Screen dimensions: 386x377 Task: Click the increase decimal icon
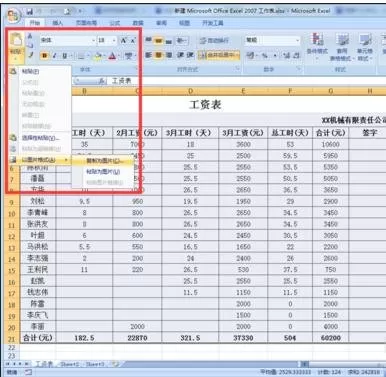pyautogui.click(x=286, y=56)
